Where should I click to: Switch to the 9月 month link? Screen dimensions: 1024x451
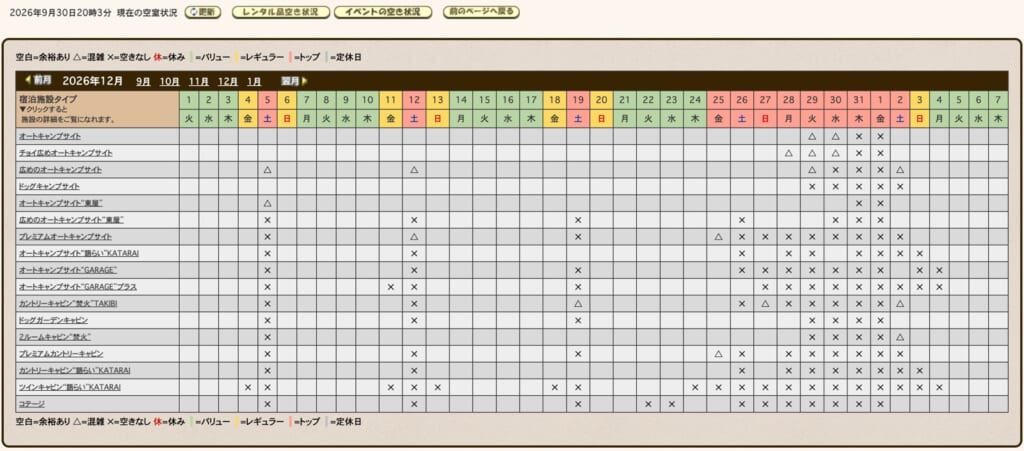pos(144,82)
